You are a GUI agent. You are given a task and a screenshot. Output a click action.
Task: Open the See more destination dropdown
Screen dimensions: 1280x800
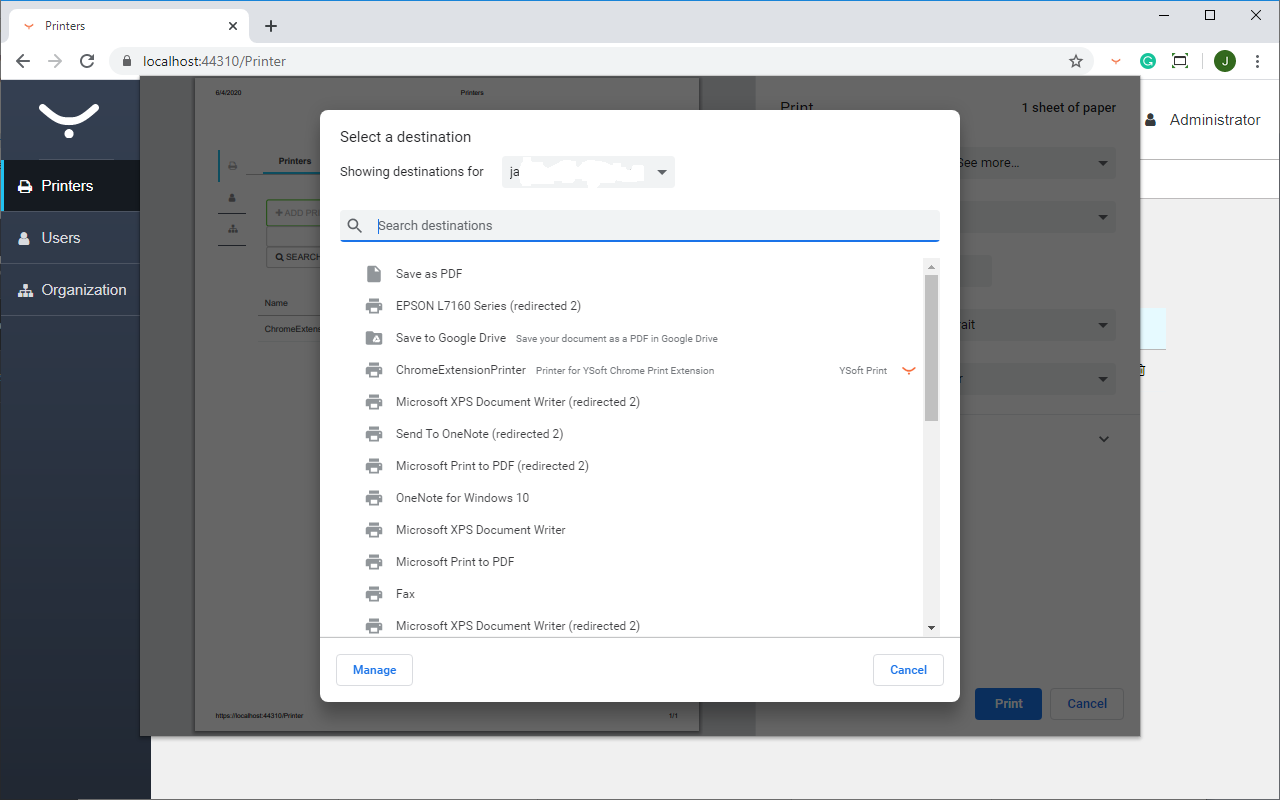(1102, 162)
